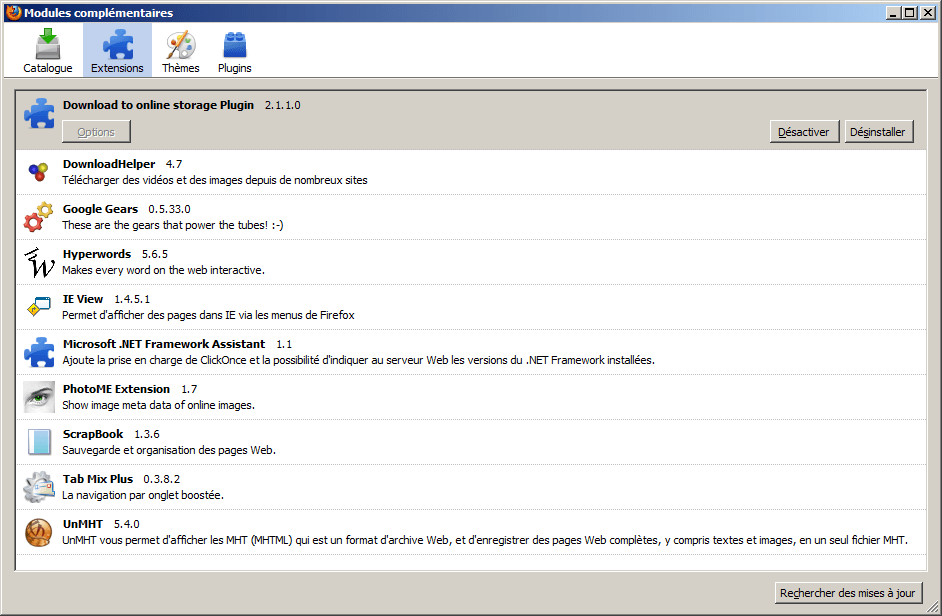Click the UnMHT icon
Viewport: 942px width, 616px height.
click(x=39, y=532)
